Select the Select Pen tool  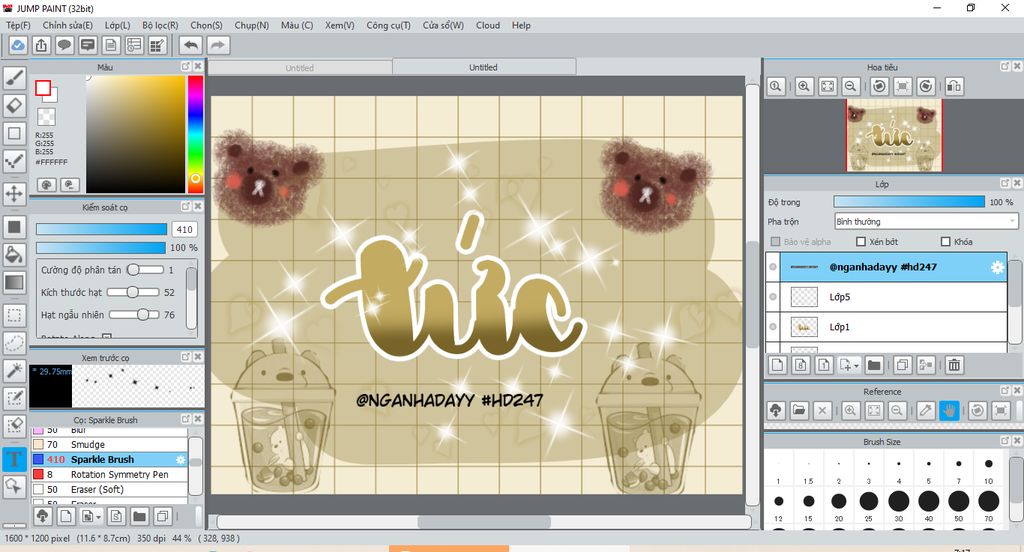tap(14, 398)
